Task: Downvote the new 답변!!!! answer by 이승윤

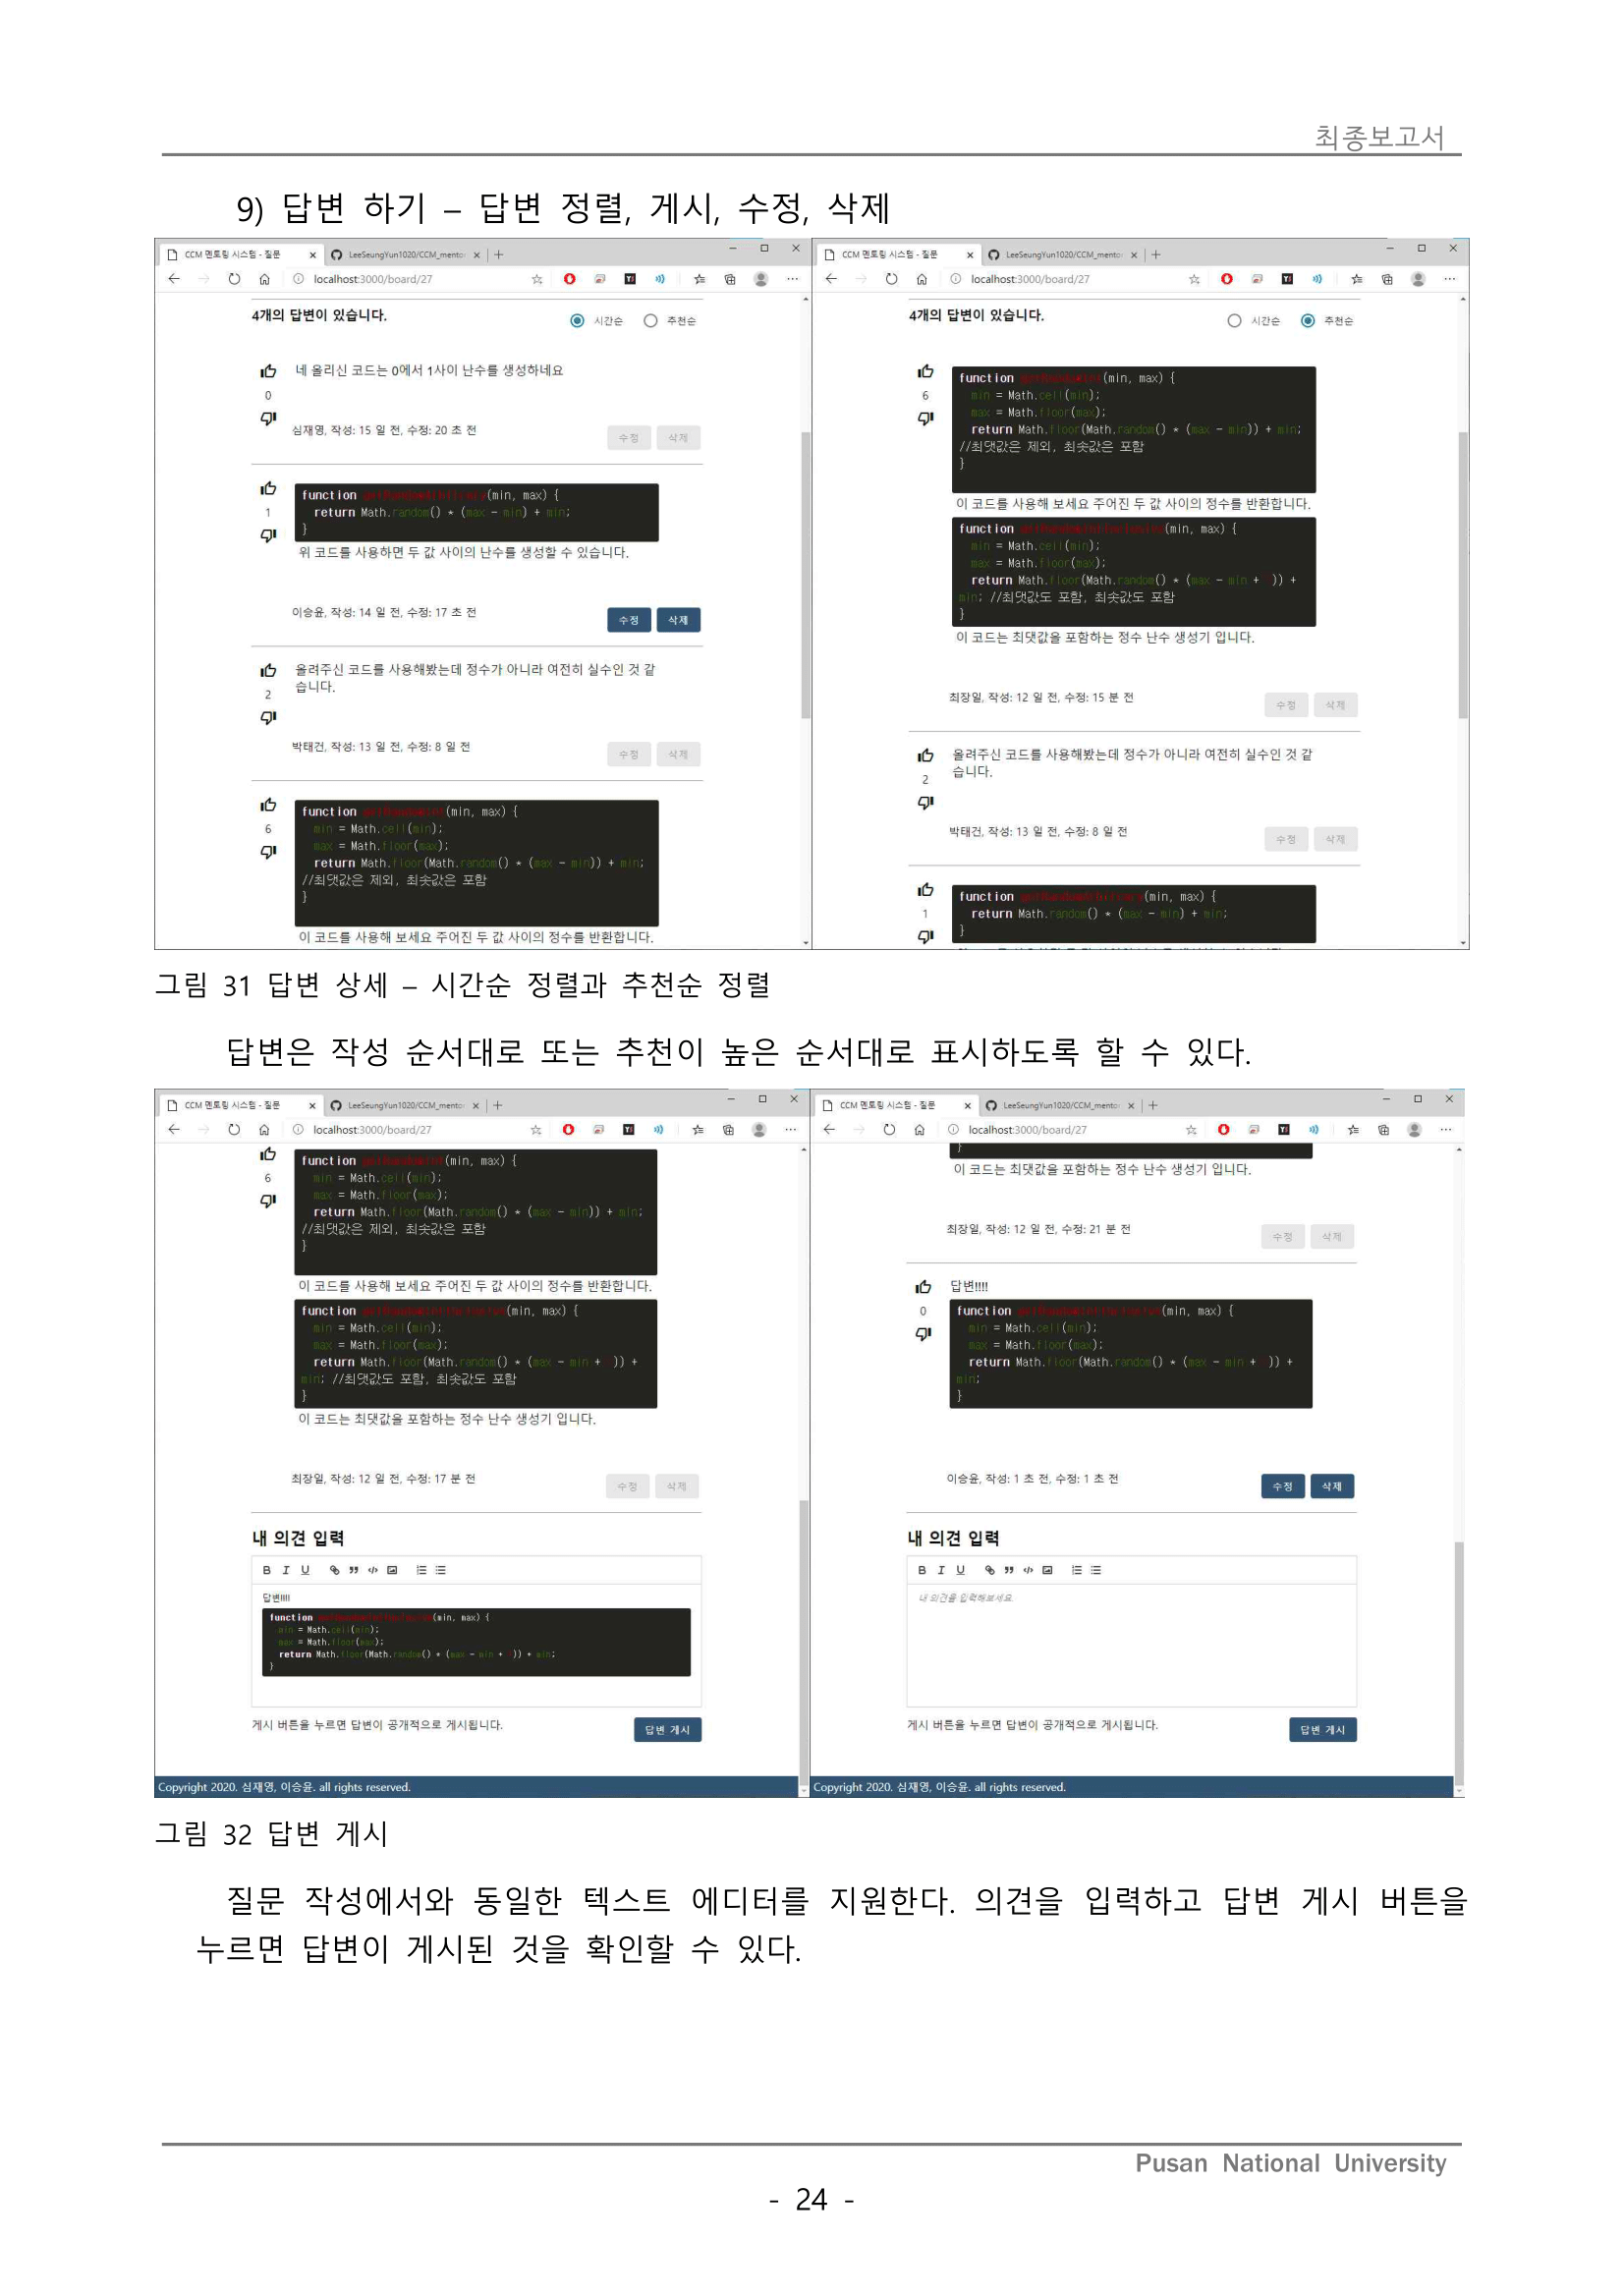Action: point(923,1333)
